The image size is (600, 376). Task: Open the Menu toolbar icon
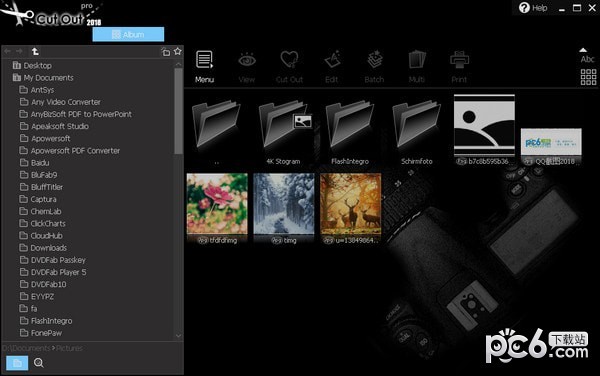[x=204, y=66]
